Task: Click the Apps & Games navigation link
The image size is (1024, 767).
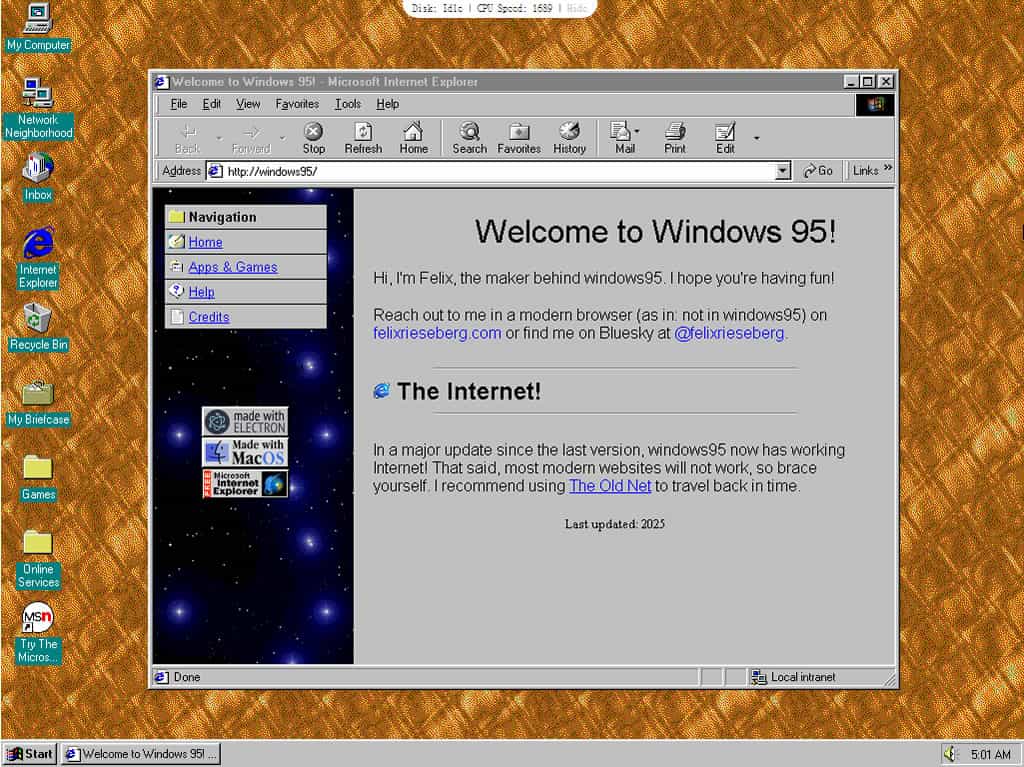Action: (232, 267)
